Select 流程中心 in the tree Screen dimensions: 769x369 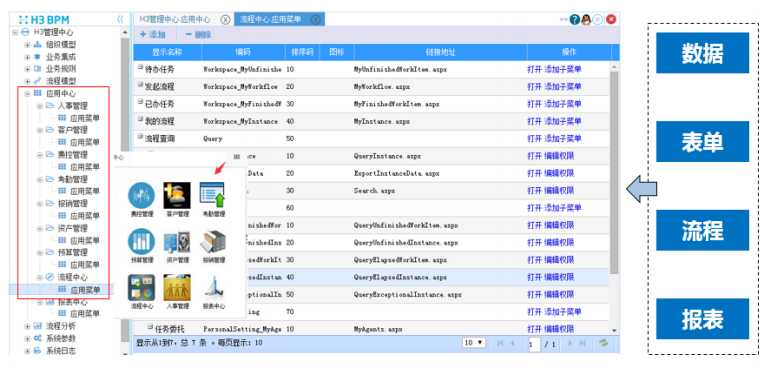click(73, 277)
